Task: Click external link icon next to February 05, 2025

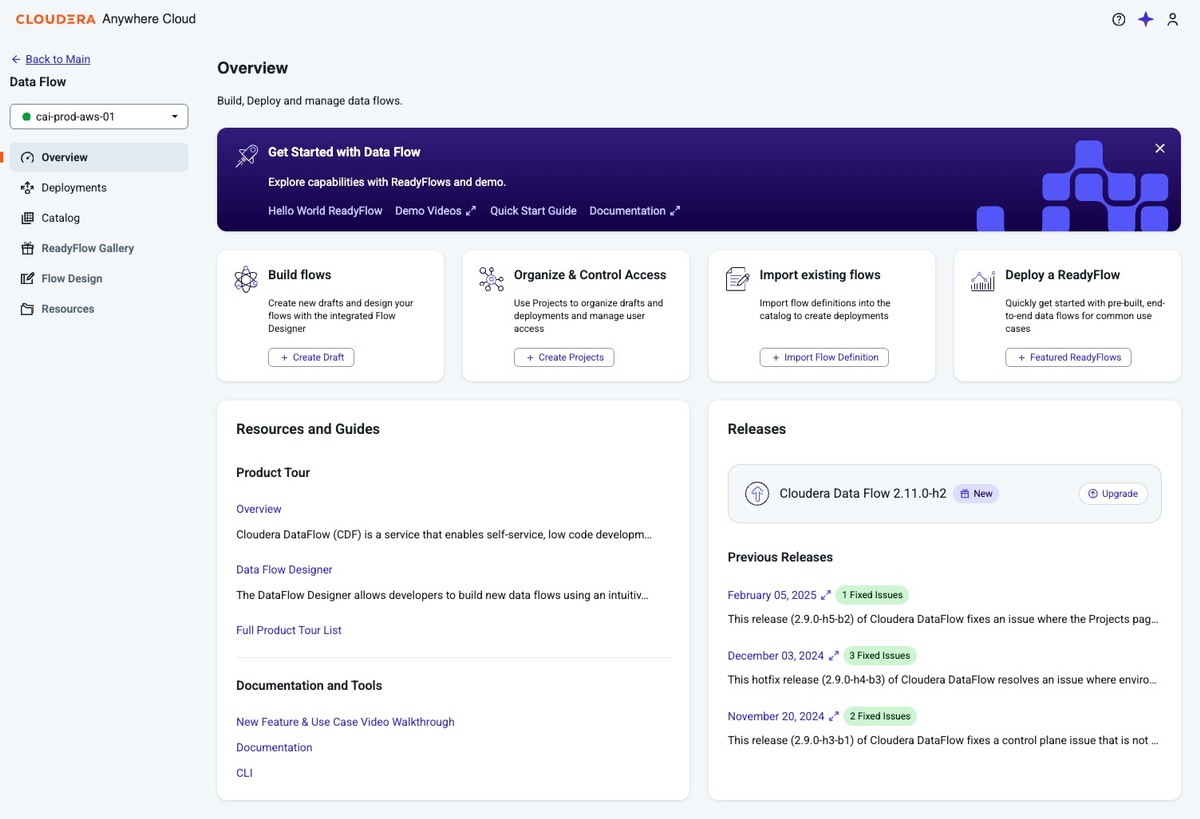Action: (826, 595)
